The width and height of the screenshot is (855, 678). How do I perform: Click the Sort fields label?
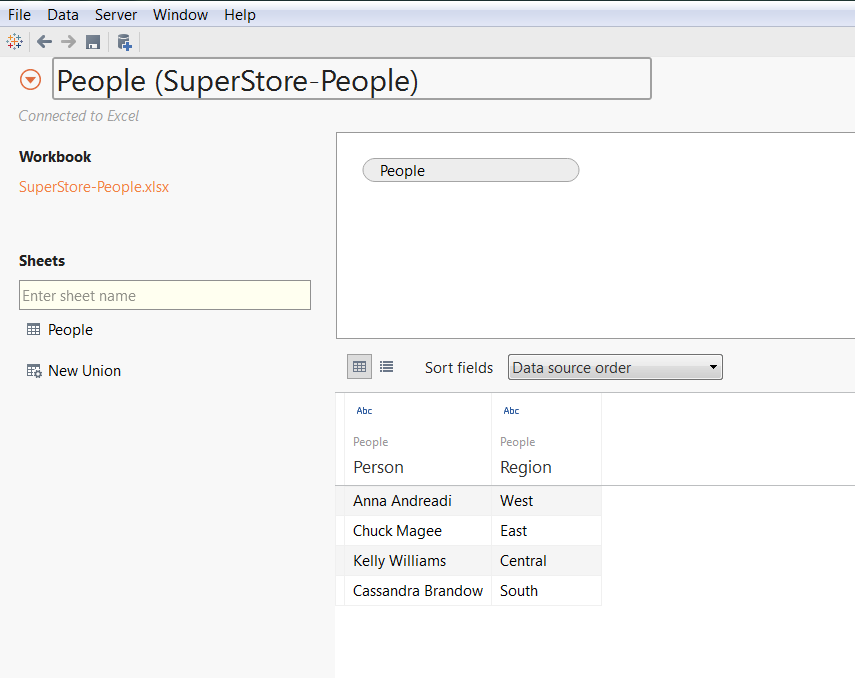(x=459, y=368)
